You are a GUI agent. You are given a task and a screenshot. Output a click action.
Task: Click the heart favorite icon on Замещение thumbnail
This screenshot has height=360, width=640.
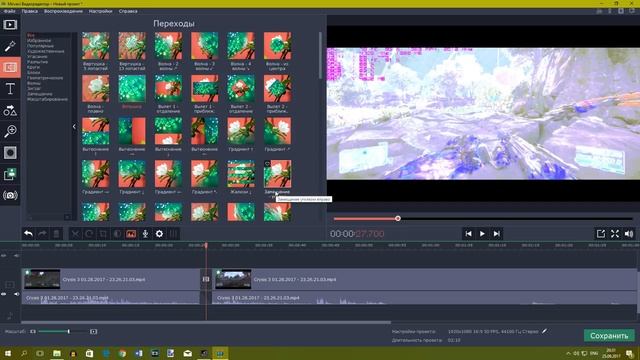[268, 164]
